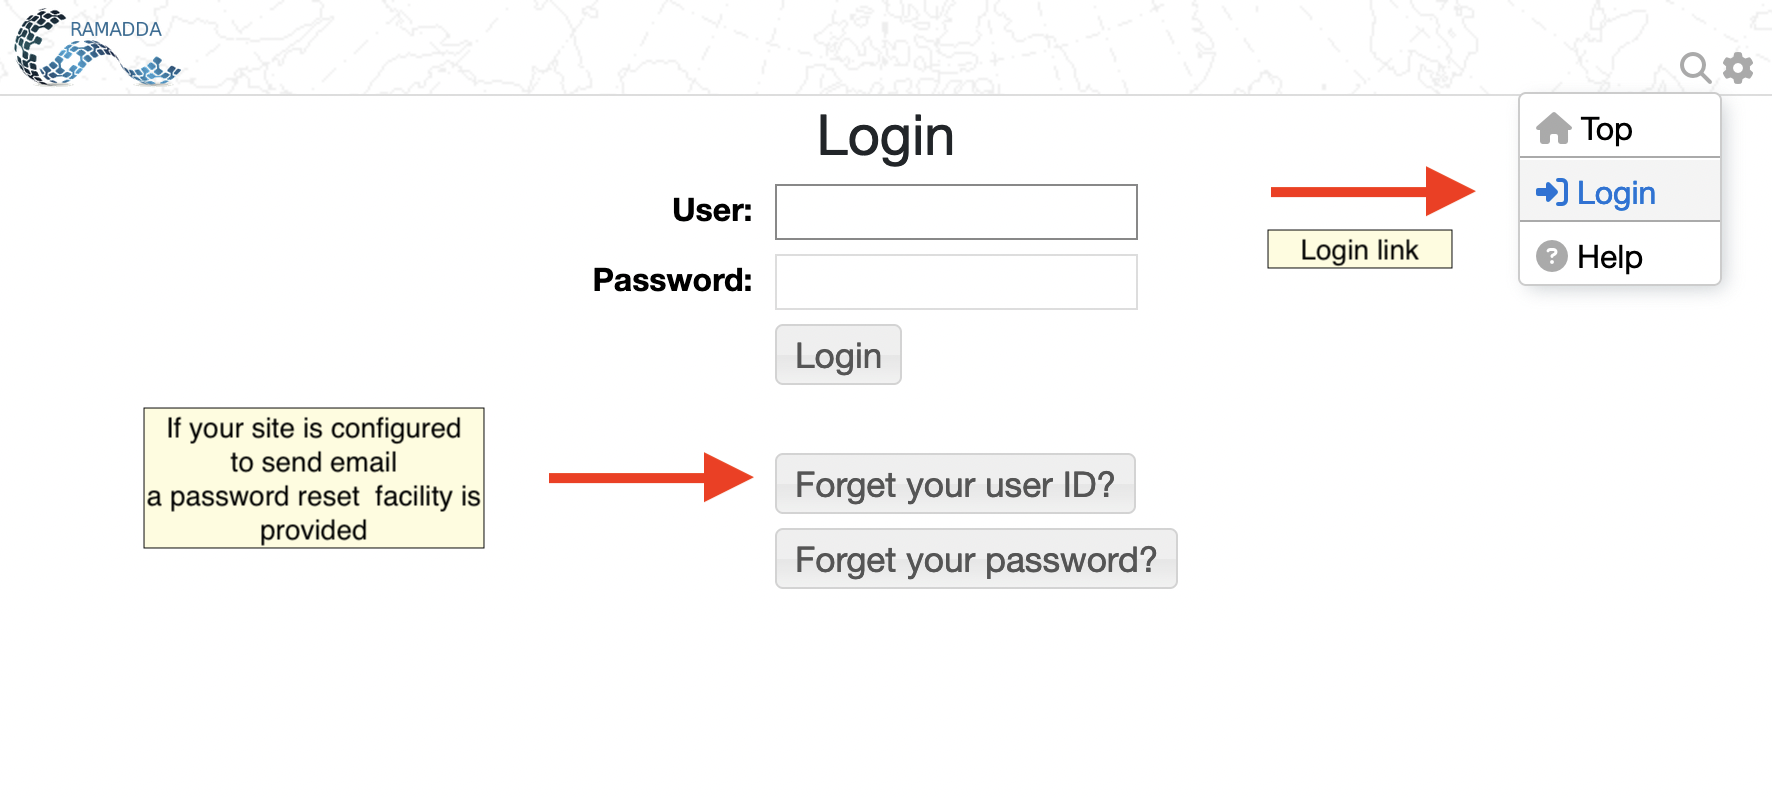Select the Top menu entry text

1606,129
